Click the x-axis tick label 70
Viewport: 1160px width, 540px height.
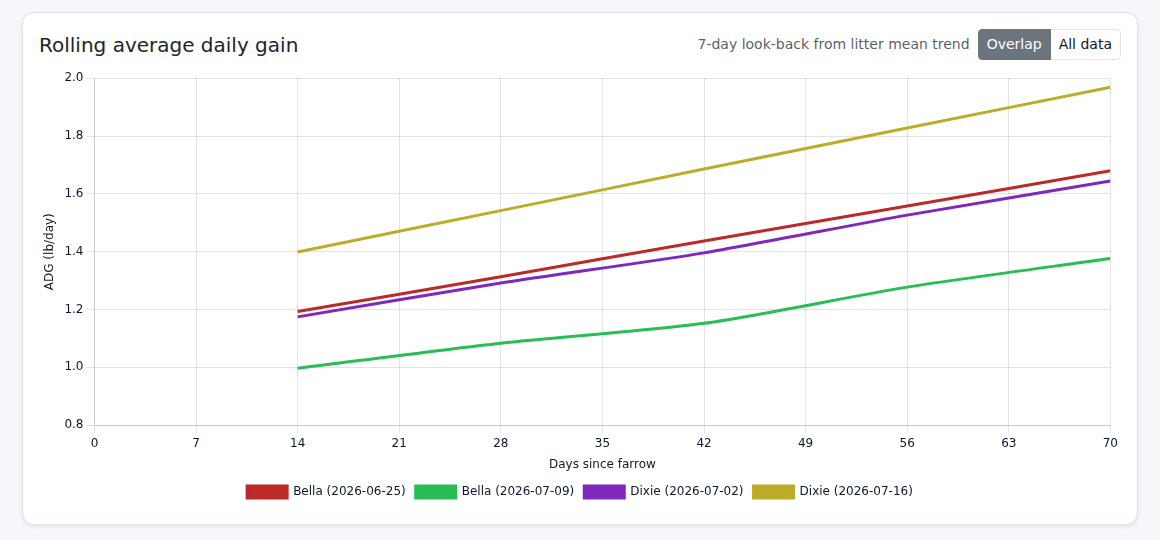(x=1110, y=443)
